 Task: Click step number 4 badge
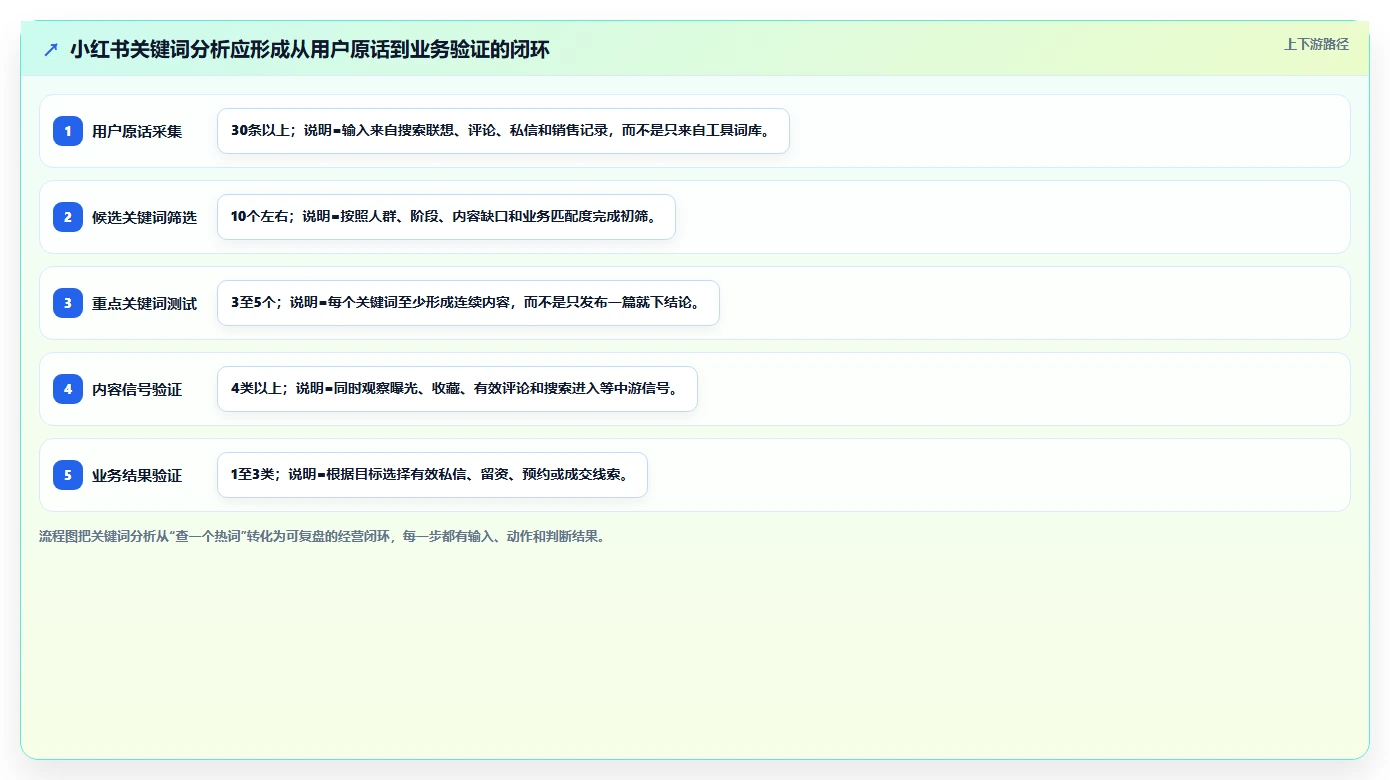(68, 389)
